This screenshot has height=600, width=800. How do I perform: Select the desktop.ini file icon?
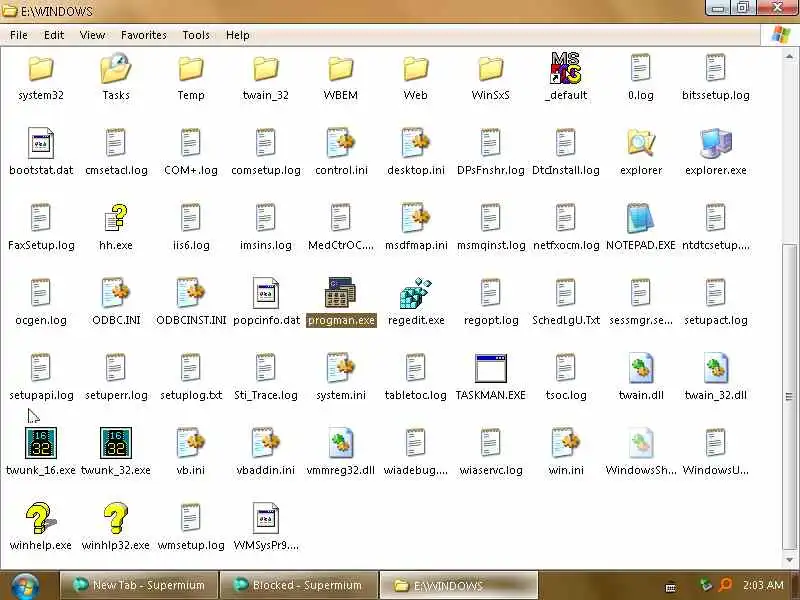(416, 143)
